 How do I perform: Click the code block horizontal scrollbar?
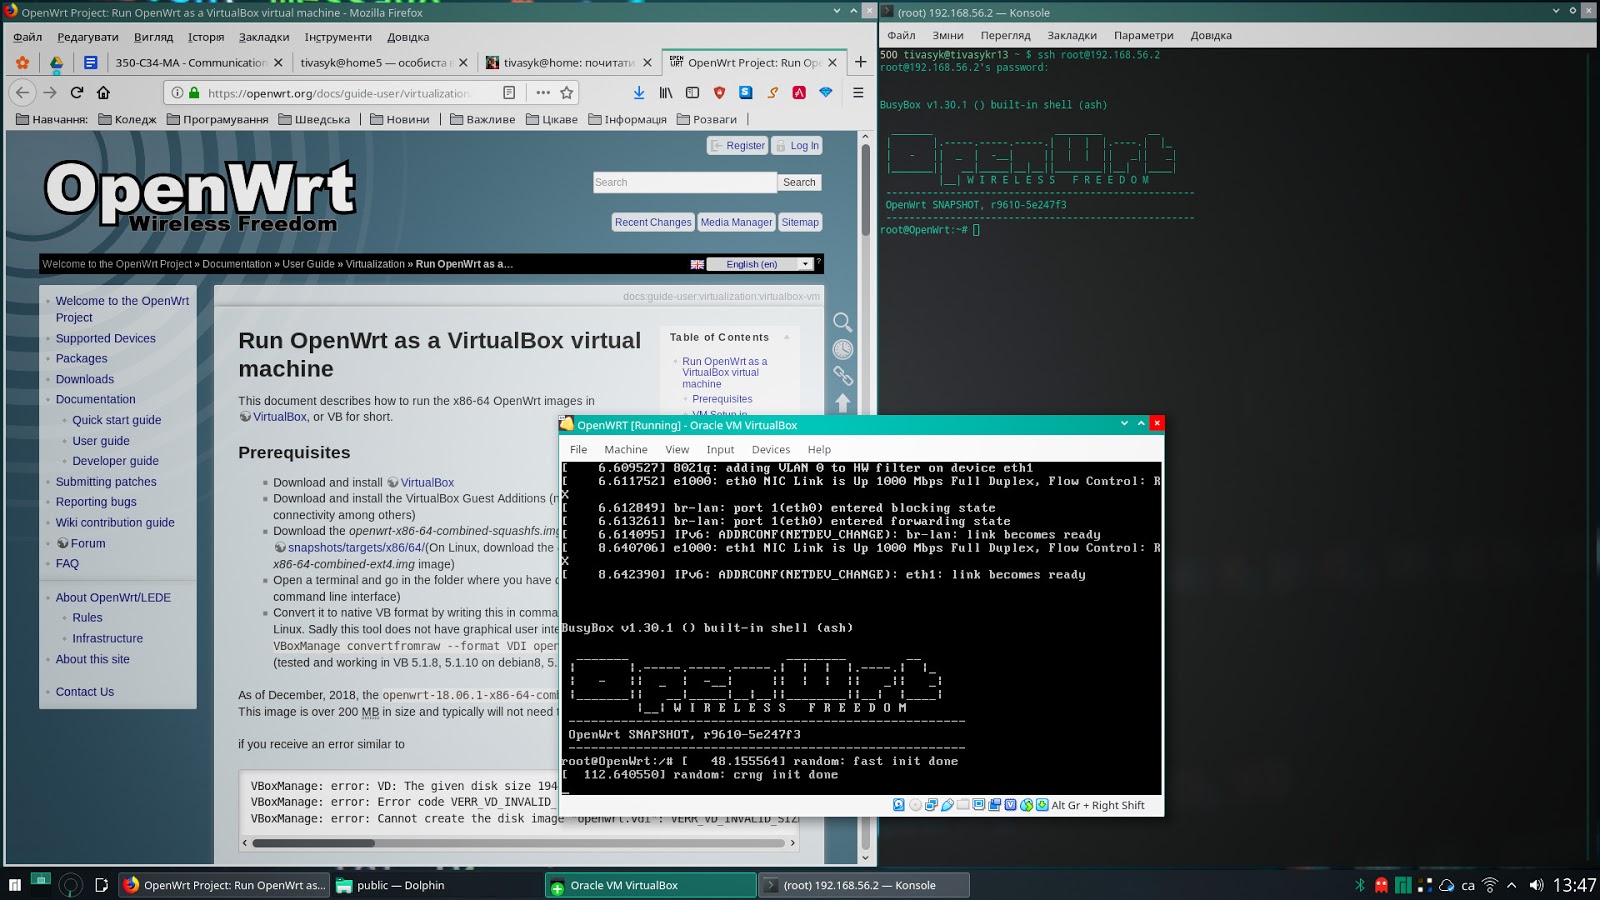click(x=313, y=843)
